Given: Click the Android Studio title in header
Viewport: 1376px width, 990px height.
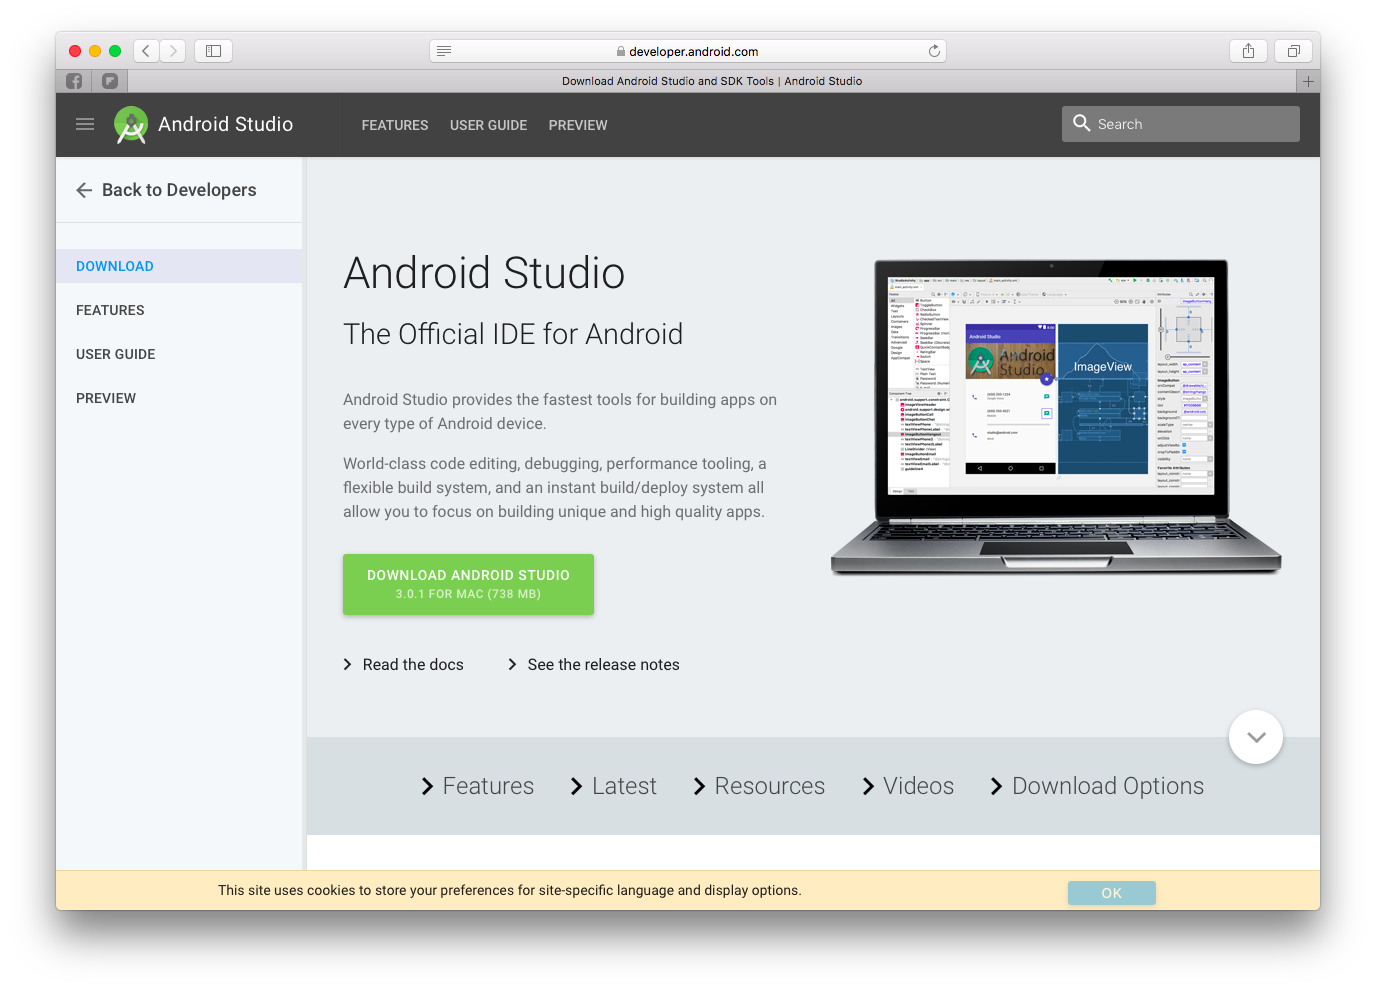Looking at the screenshot, I should click(226, 124).
